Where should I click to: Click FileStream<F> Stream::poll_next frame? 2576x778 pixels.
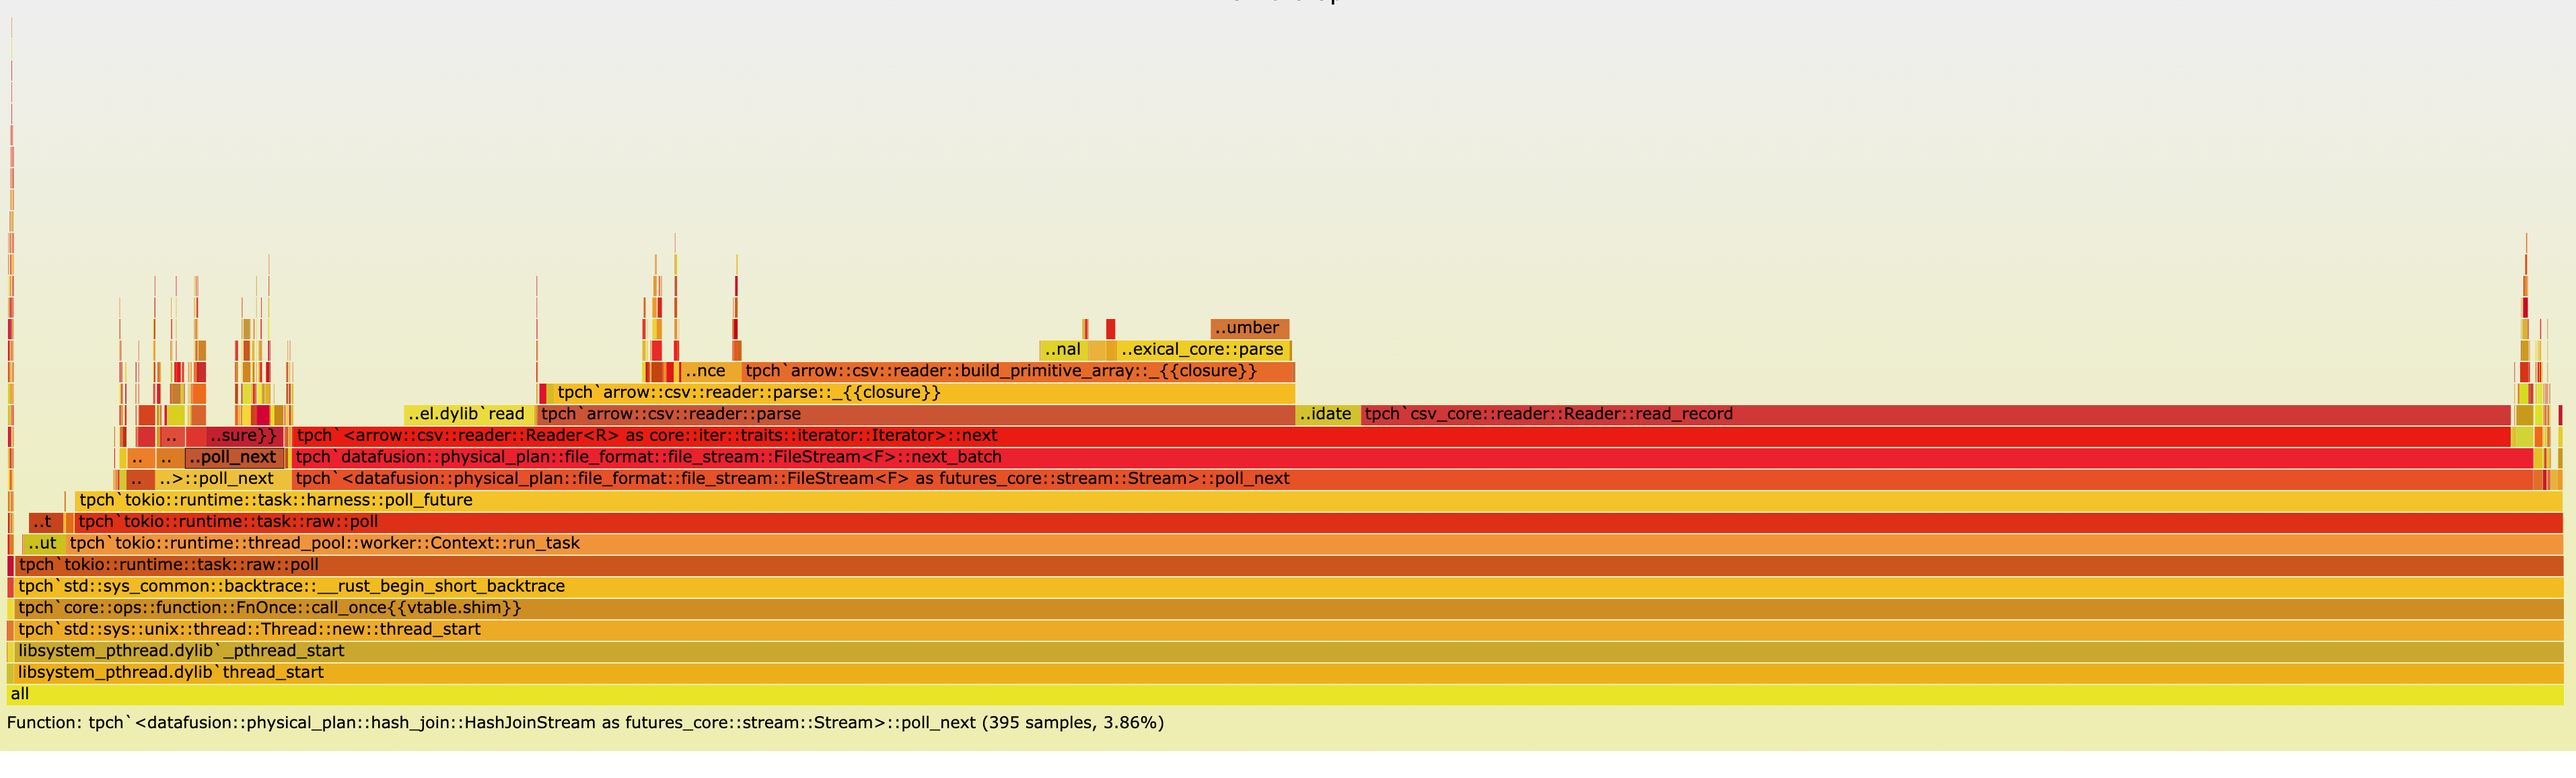pyautogui.click(x=1410, y=479)
